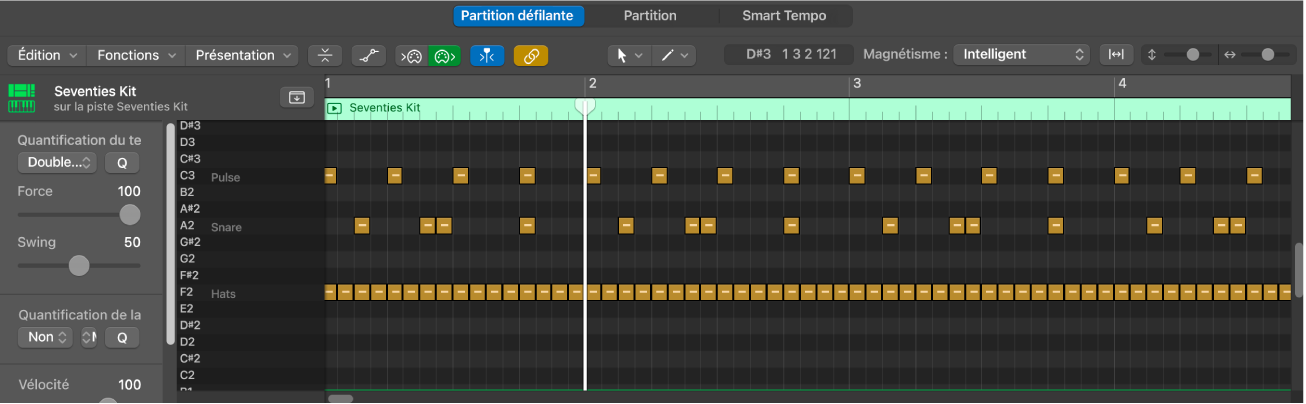Viewport: 1306px width, 404px height.
Task: Click the collapse mode icon in toolbar
Action: point(324,56)
